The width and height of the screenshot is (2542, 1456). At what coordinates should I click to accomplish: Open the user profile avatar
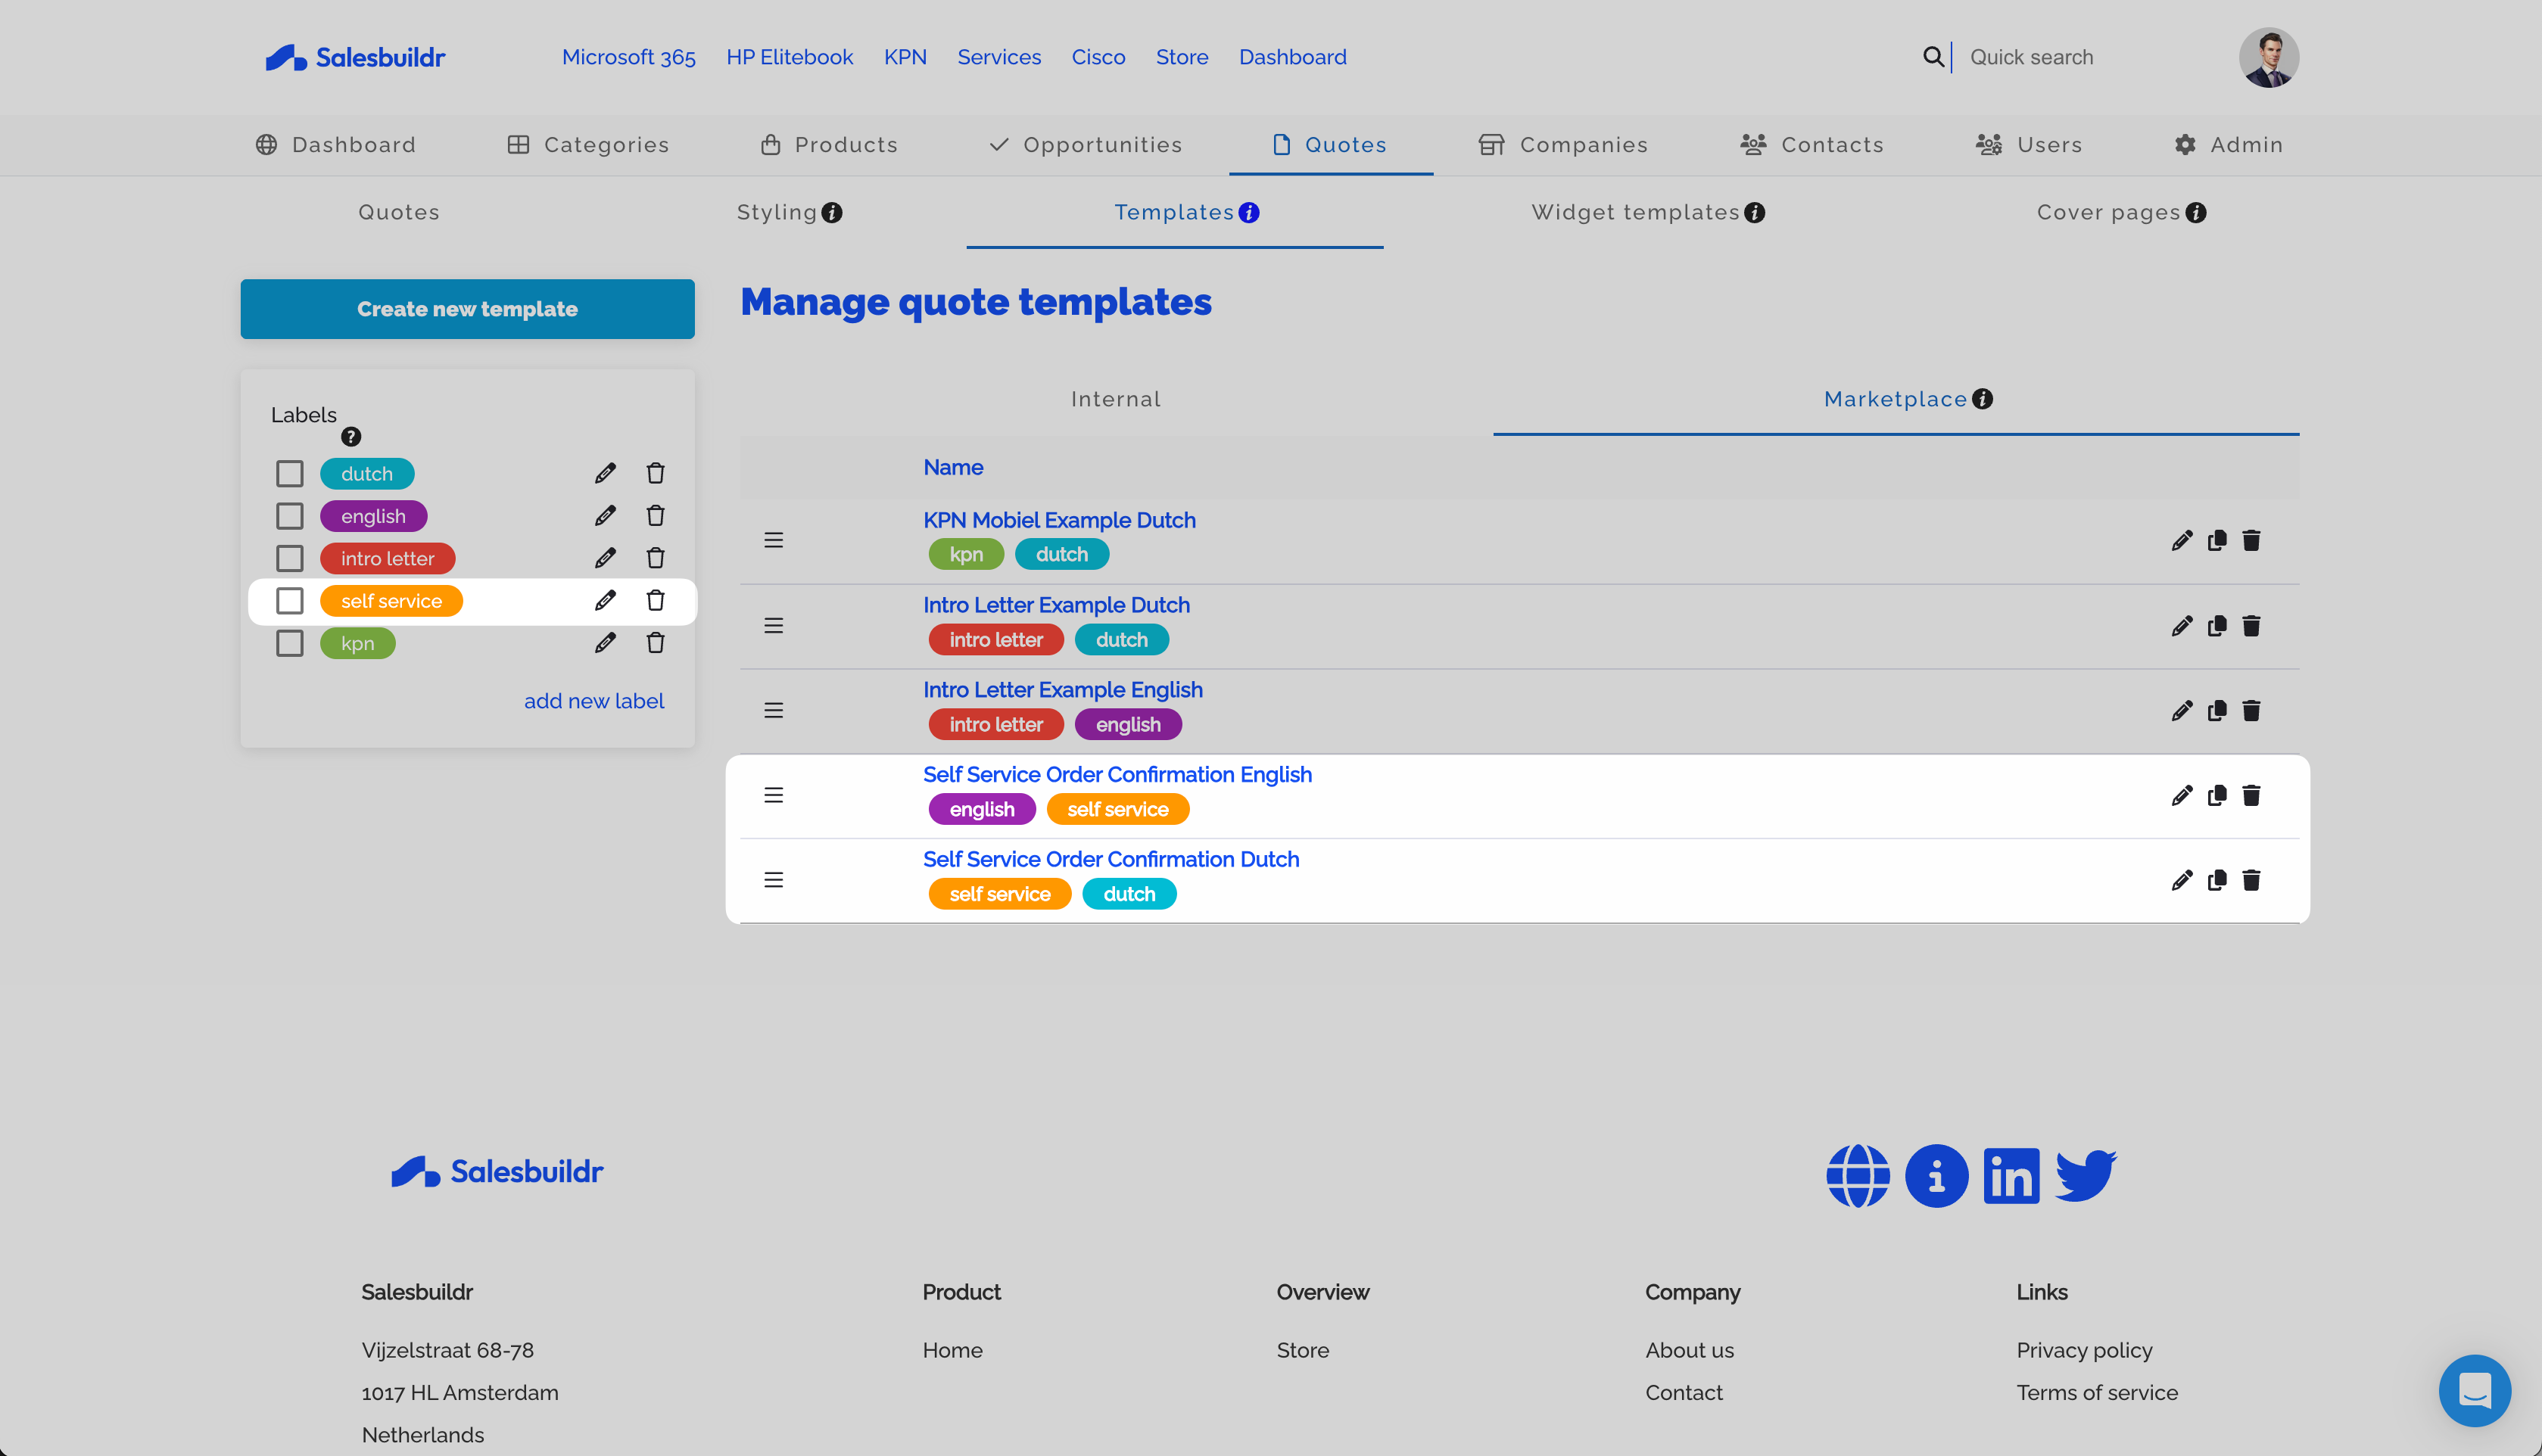tap(2269, 57)
